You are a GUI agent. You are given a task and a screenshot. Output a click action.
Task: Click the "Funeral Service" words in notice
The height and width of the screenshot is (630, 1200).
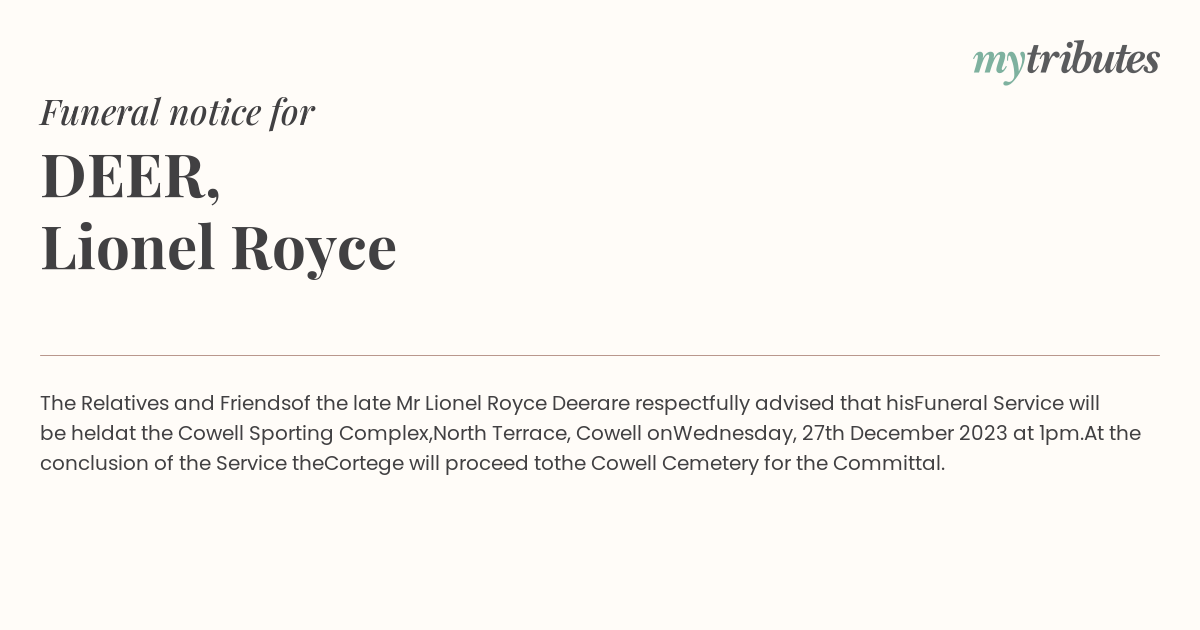pos(989,403)
